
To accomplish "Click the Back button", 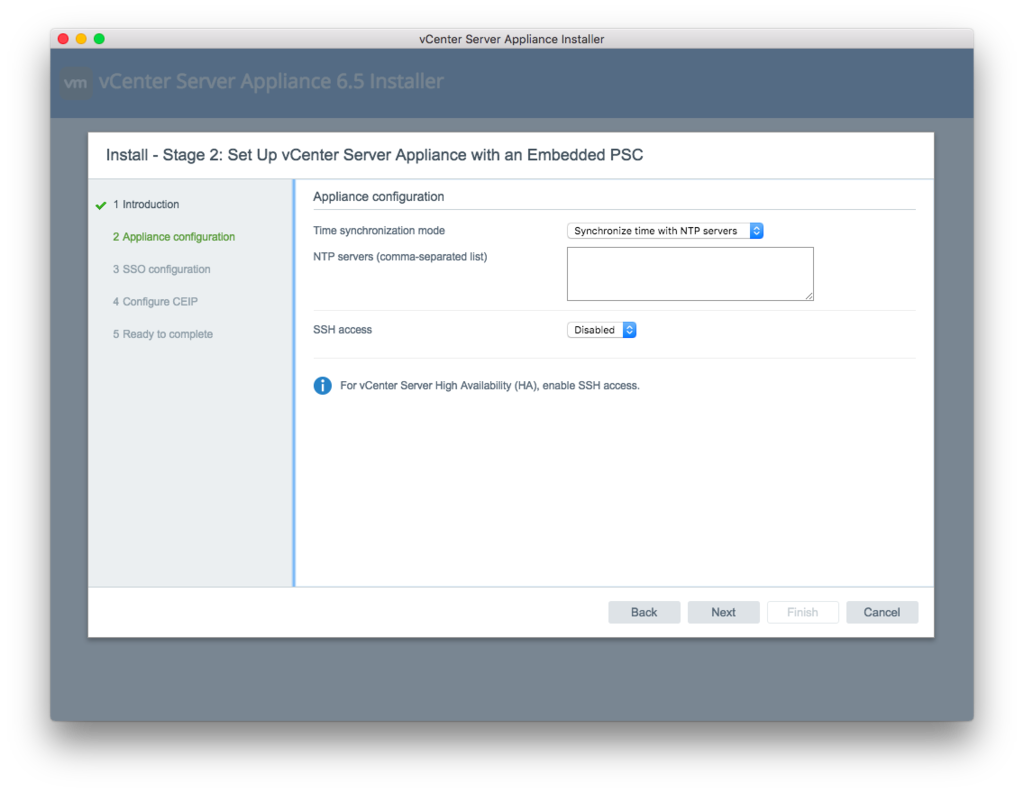I will pos(644,612).
